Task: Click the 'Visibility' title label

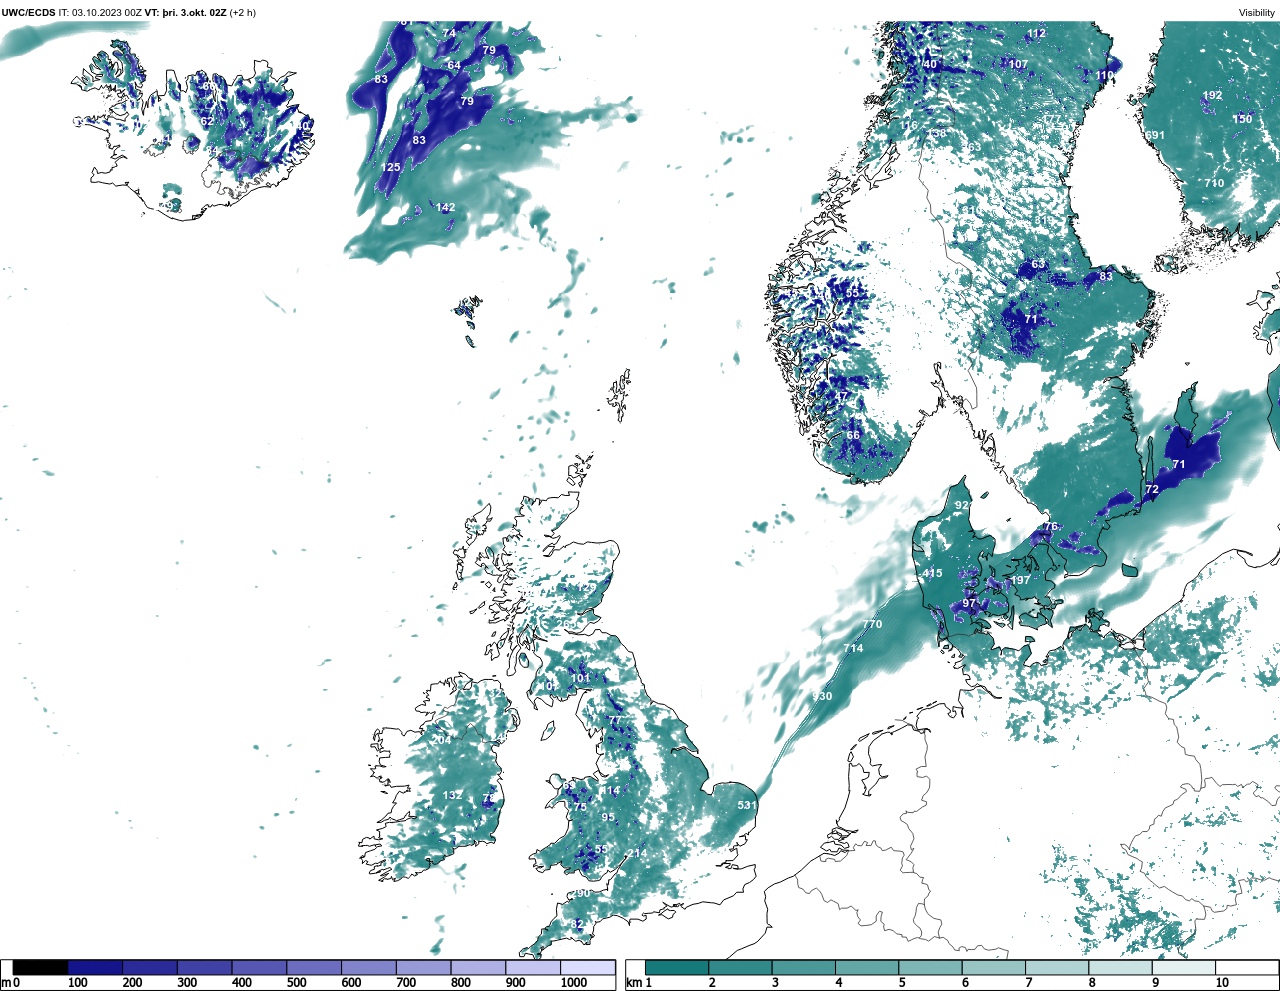Action: coord(1256,13)
